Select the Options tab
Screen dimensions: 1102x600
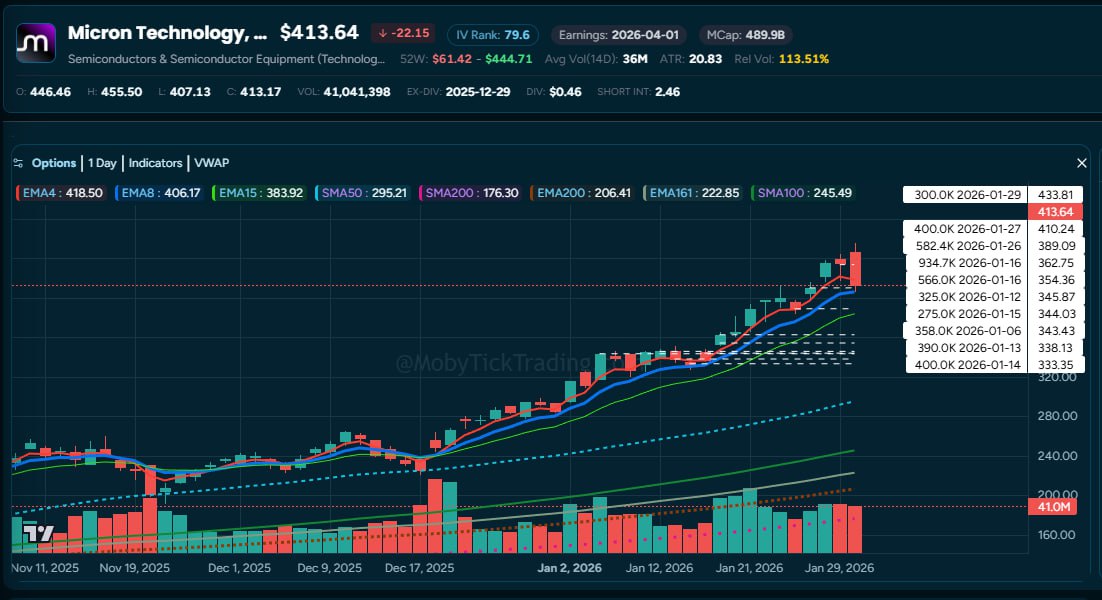tap(54, 163)
